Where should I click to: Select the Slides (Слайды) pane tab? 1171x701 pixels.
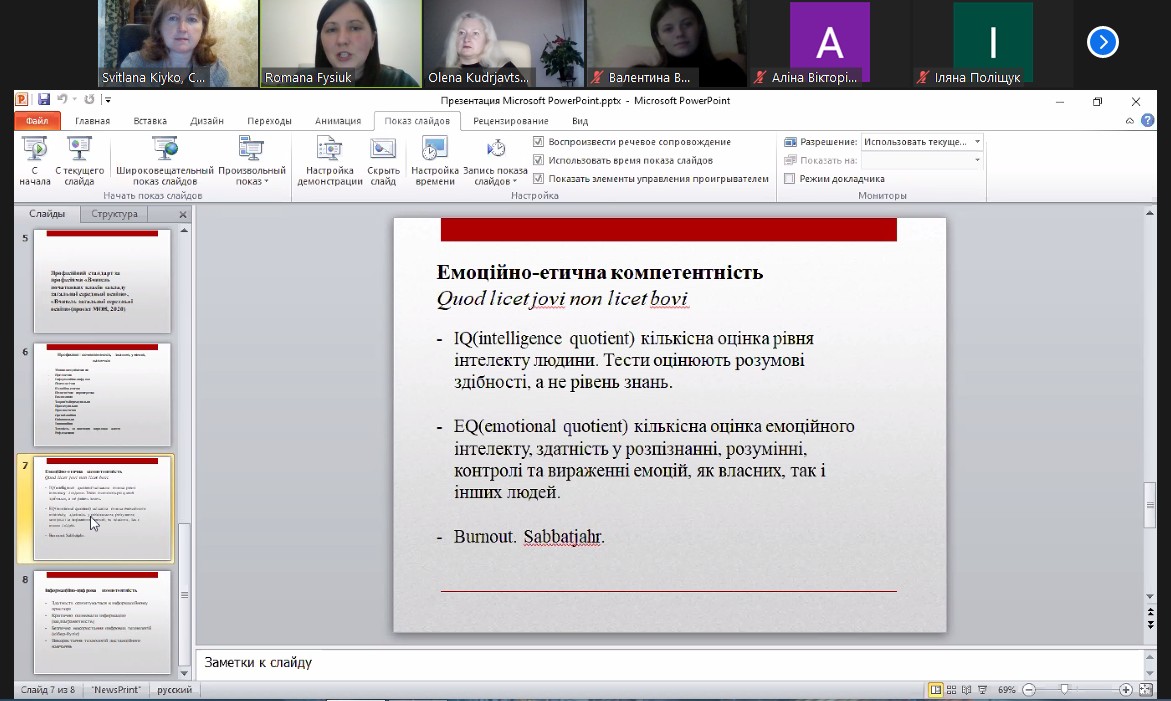[47, 214]
